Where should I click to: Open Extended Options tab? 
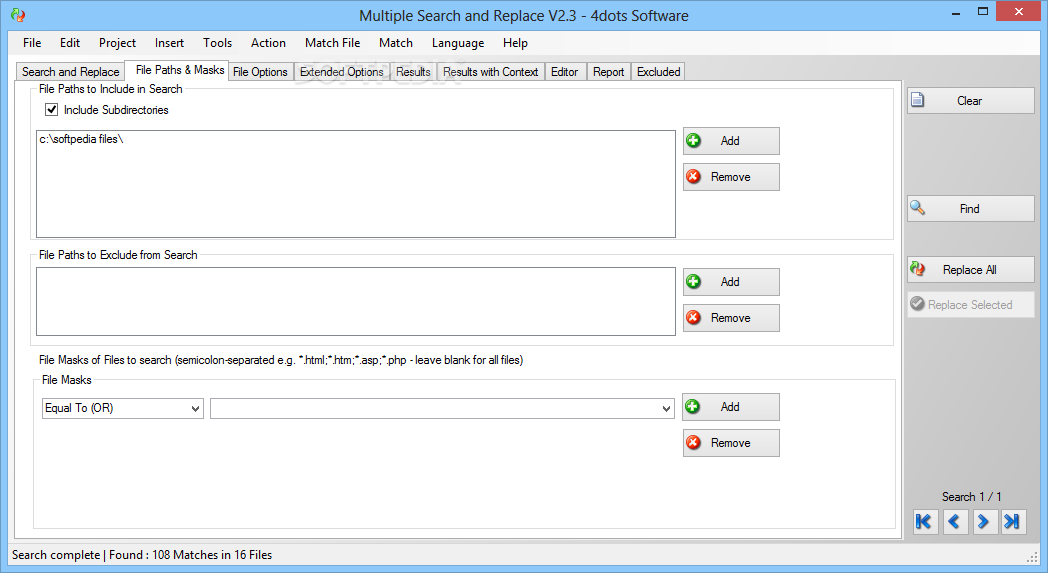[342, 72]
